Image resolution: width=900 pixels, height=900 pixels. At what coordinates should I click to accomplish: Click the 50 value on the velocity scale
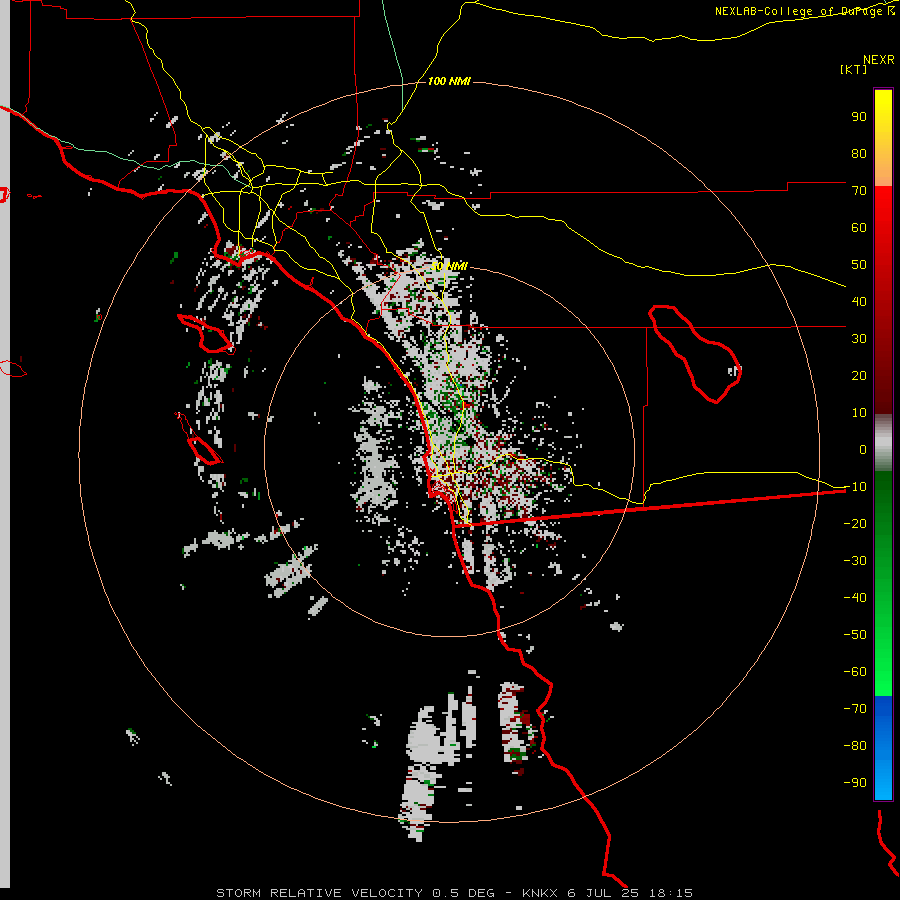(859, 265)
